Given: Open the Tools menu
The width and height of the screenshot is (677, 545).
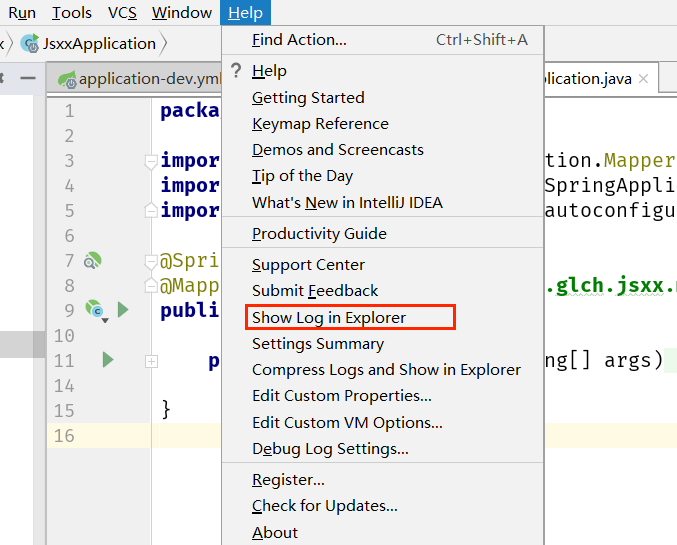Looking at the screenshot, I should pos(72,13).
